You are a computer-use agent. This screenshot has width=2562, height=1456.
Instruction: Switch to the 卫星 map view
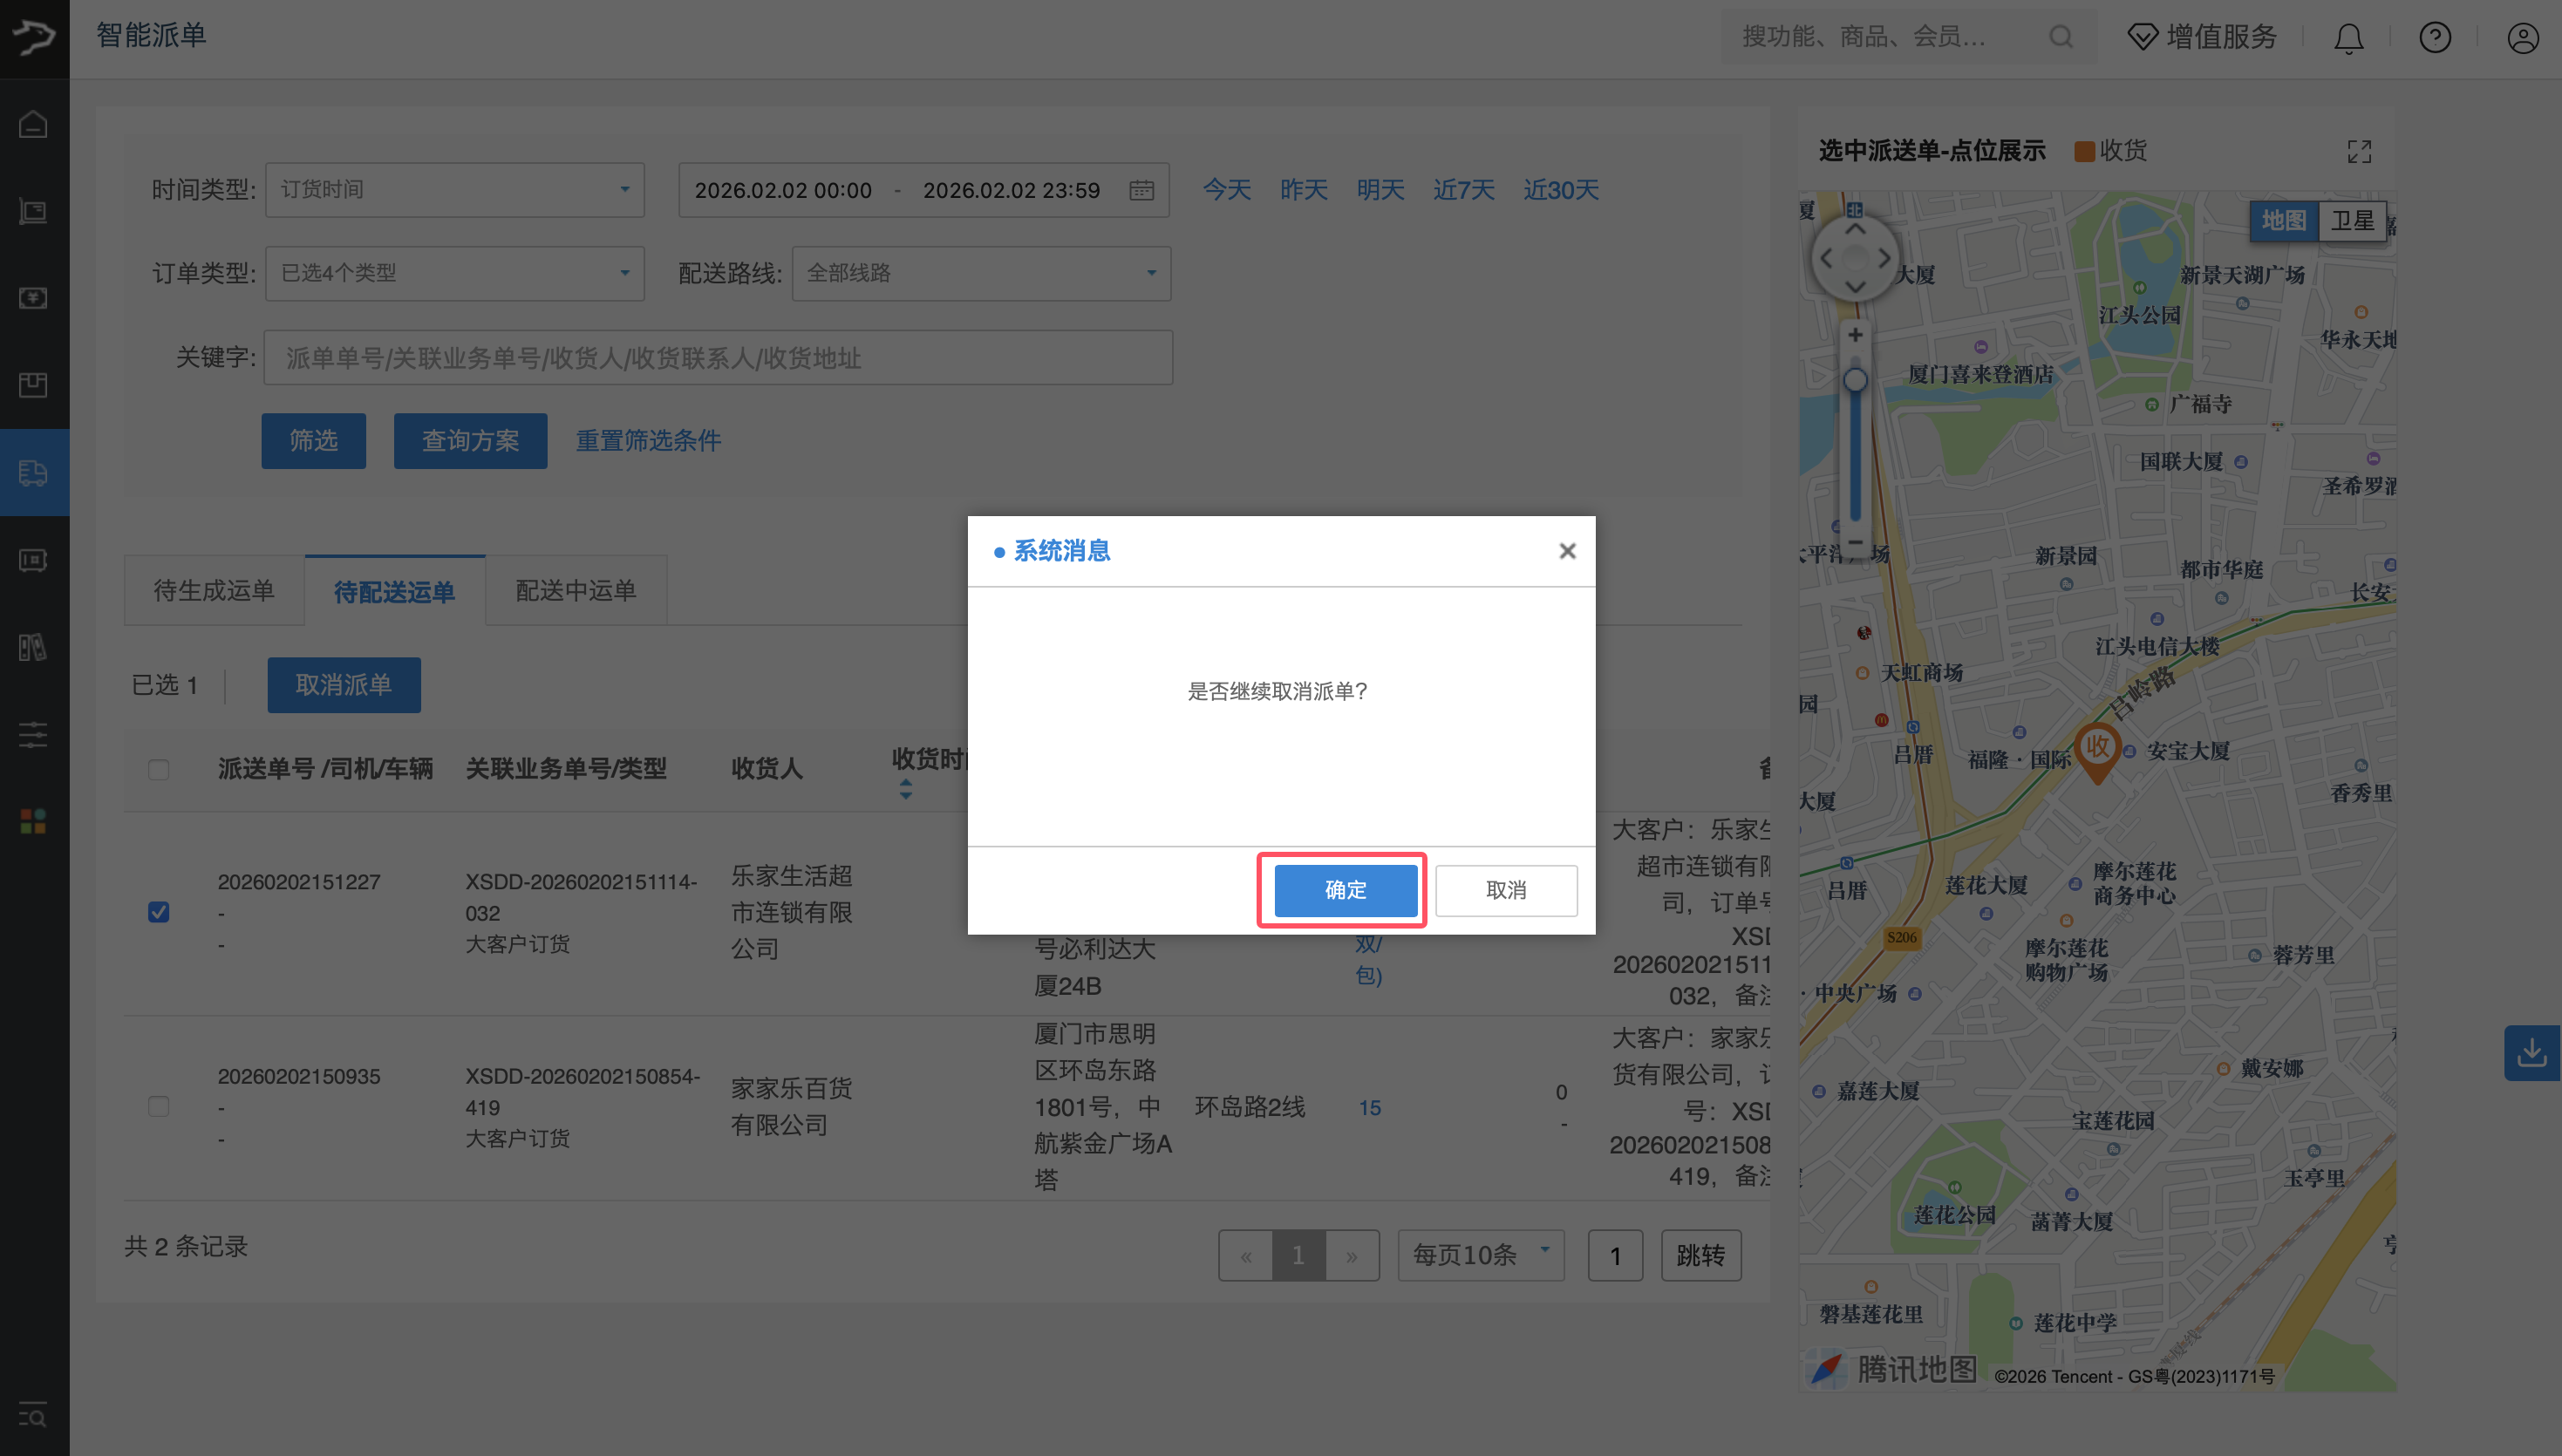tap(2354, 221)
